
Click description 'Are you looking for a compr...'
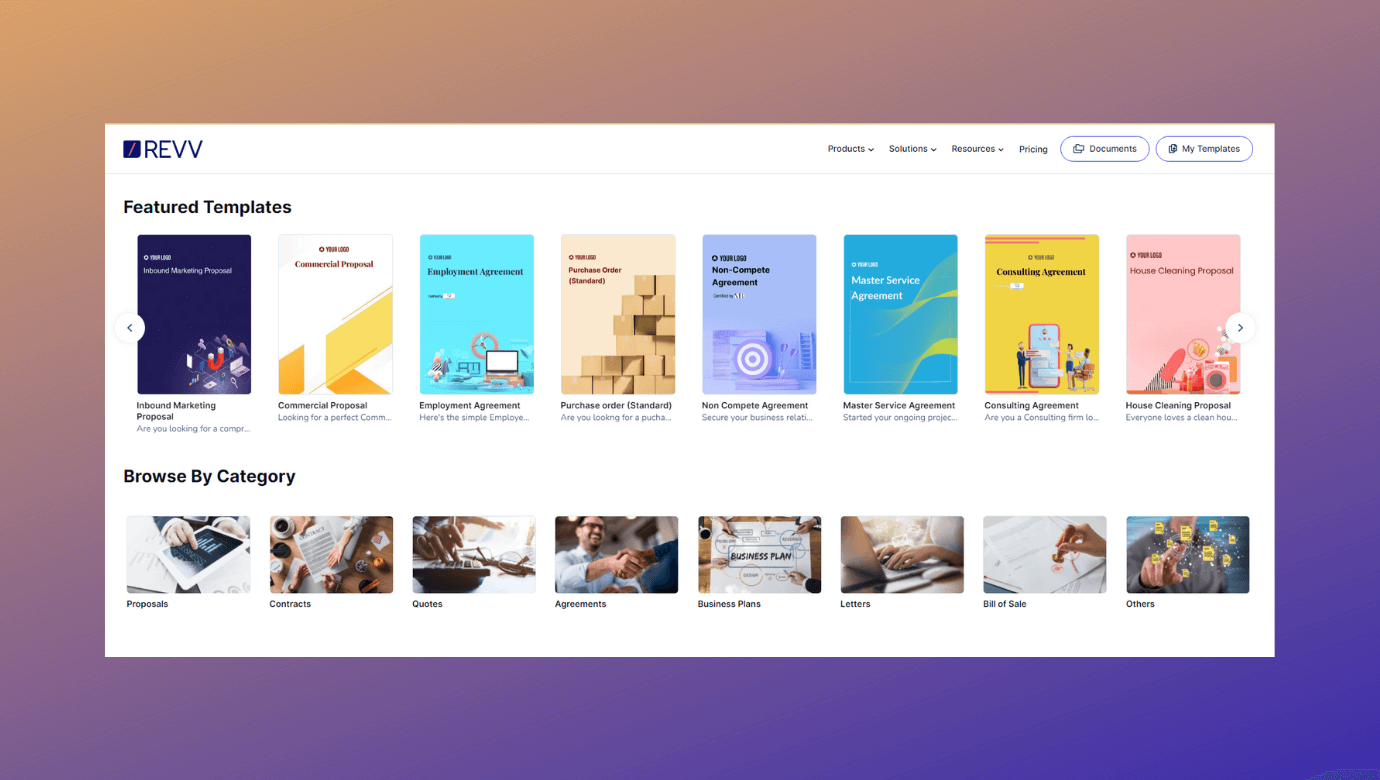[193, 429]
